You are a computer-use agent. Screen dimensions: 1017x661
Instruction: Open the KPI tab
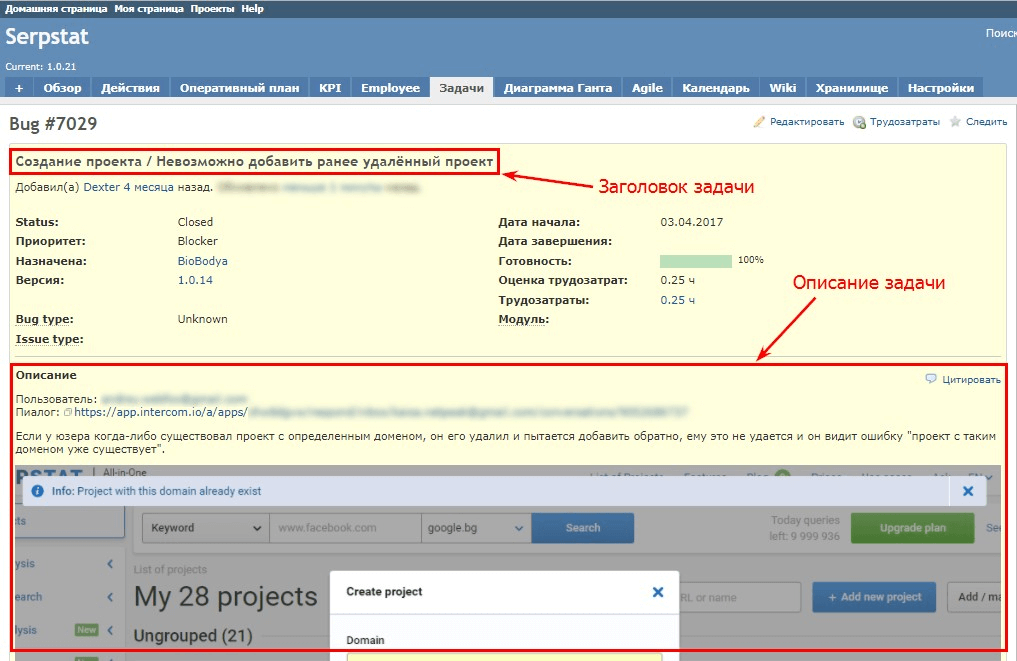pyautogui.click(x=329, y=88)
